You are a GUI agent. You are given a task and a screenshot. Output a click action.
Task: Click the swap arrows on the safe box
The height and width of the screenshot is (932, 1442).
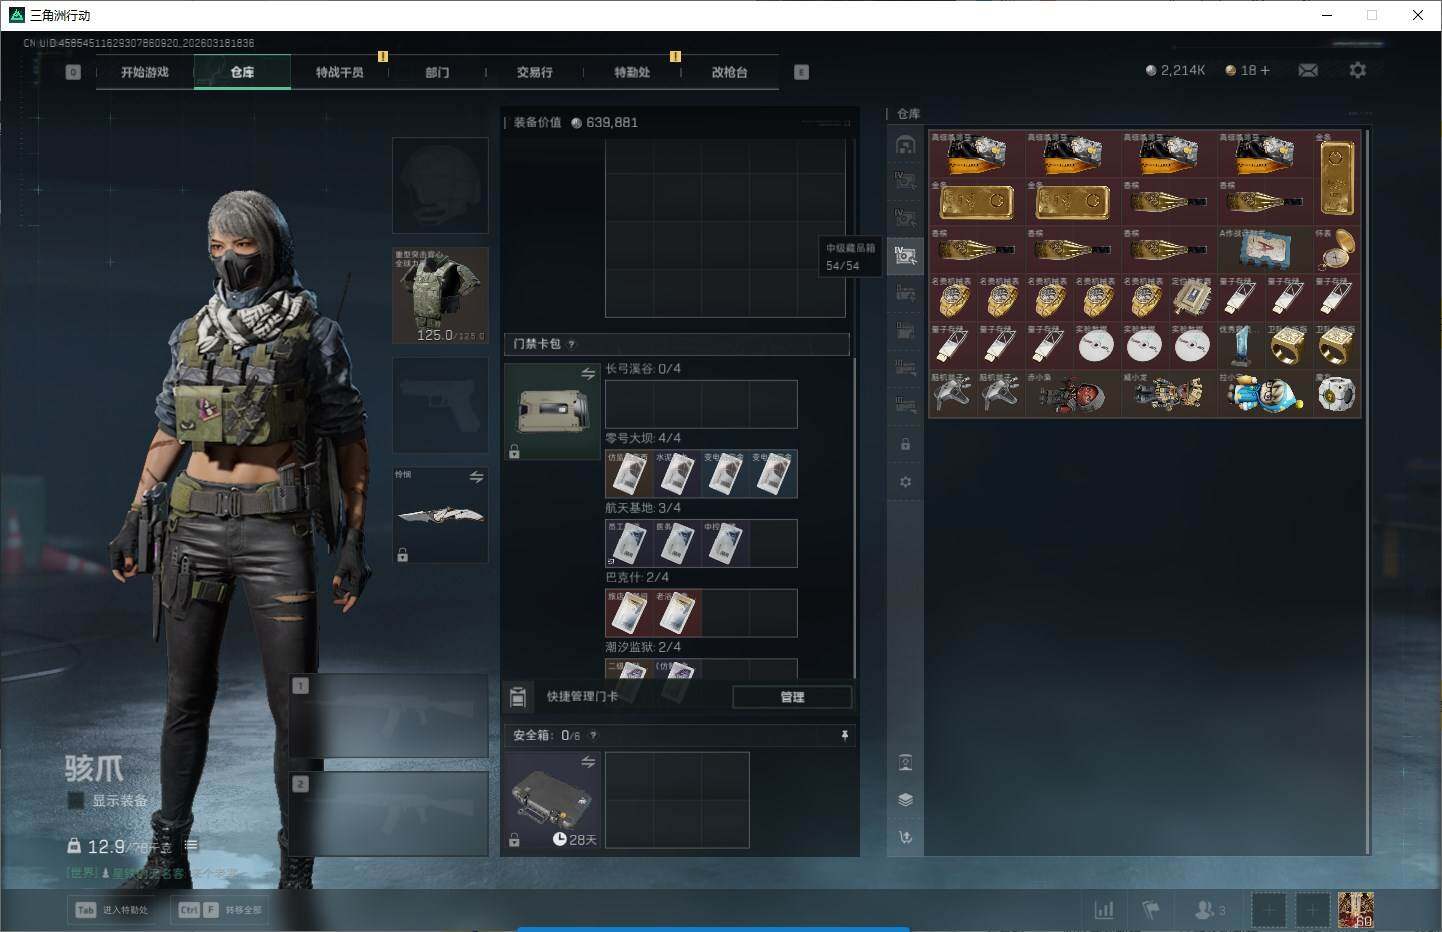(588, 762)
